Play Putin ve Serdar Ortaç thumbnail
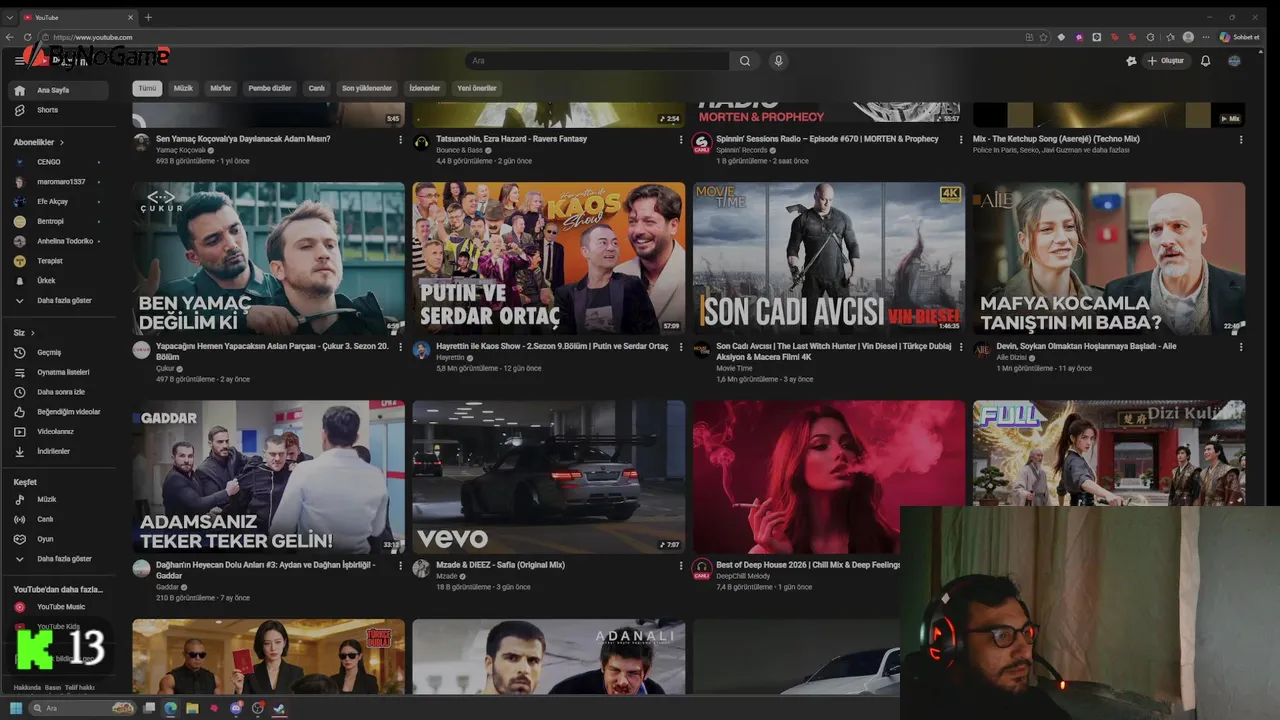 click(549, 258)
